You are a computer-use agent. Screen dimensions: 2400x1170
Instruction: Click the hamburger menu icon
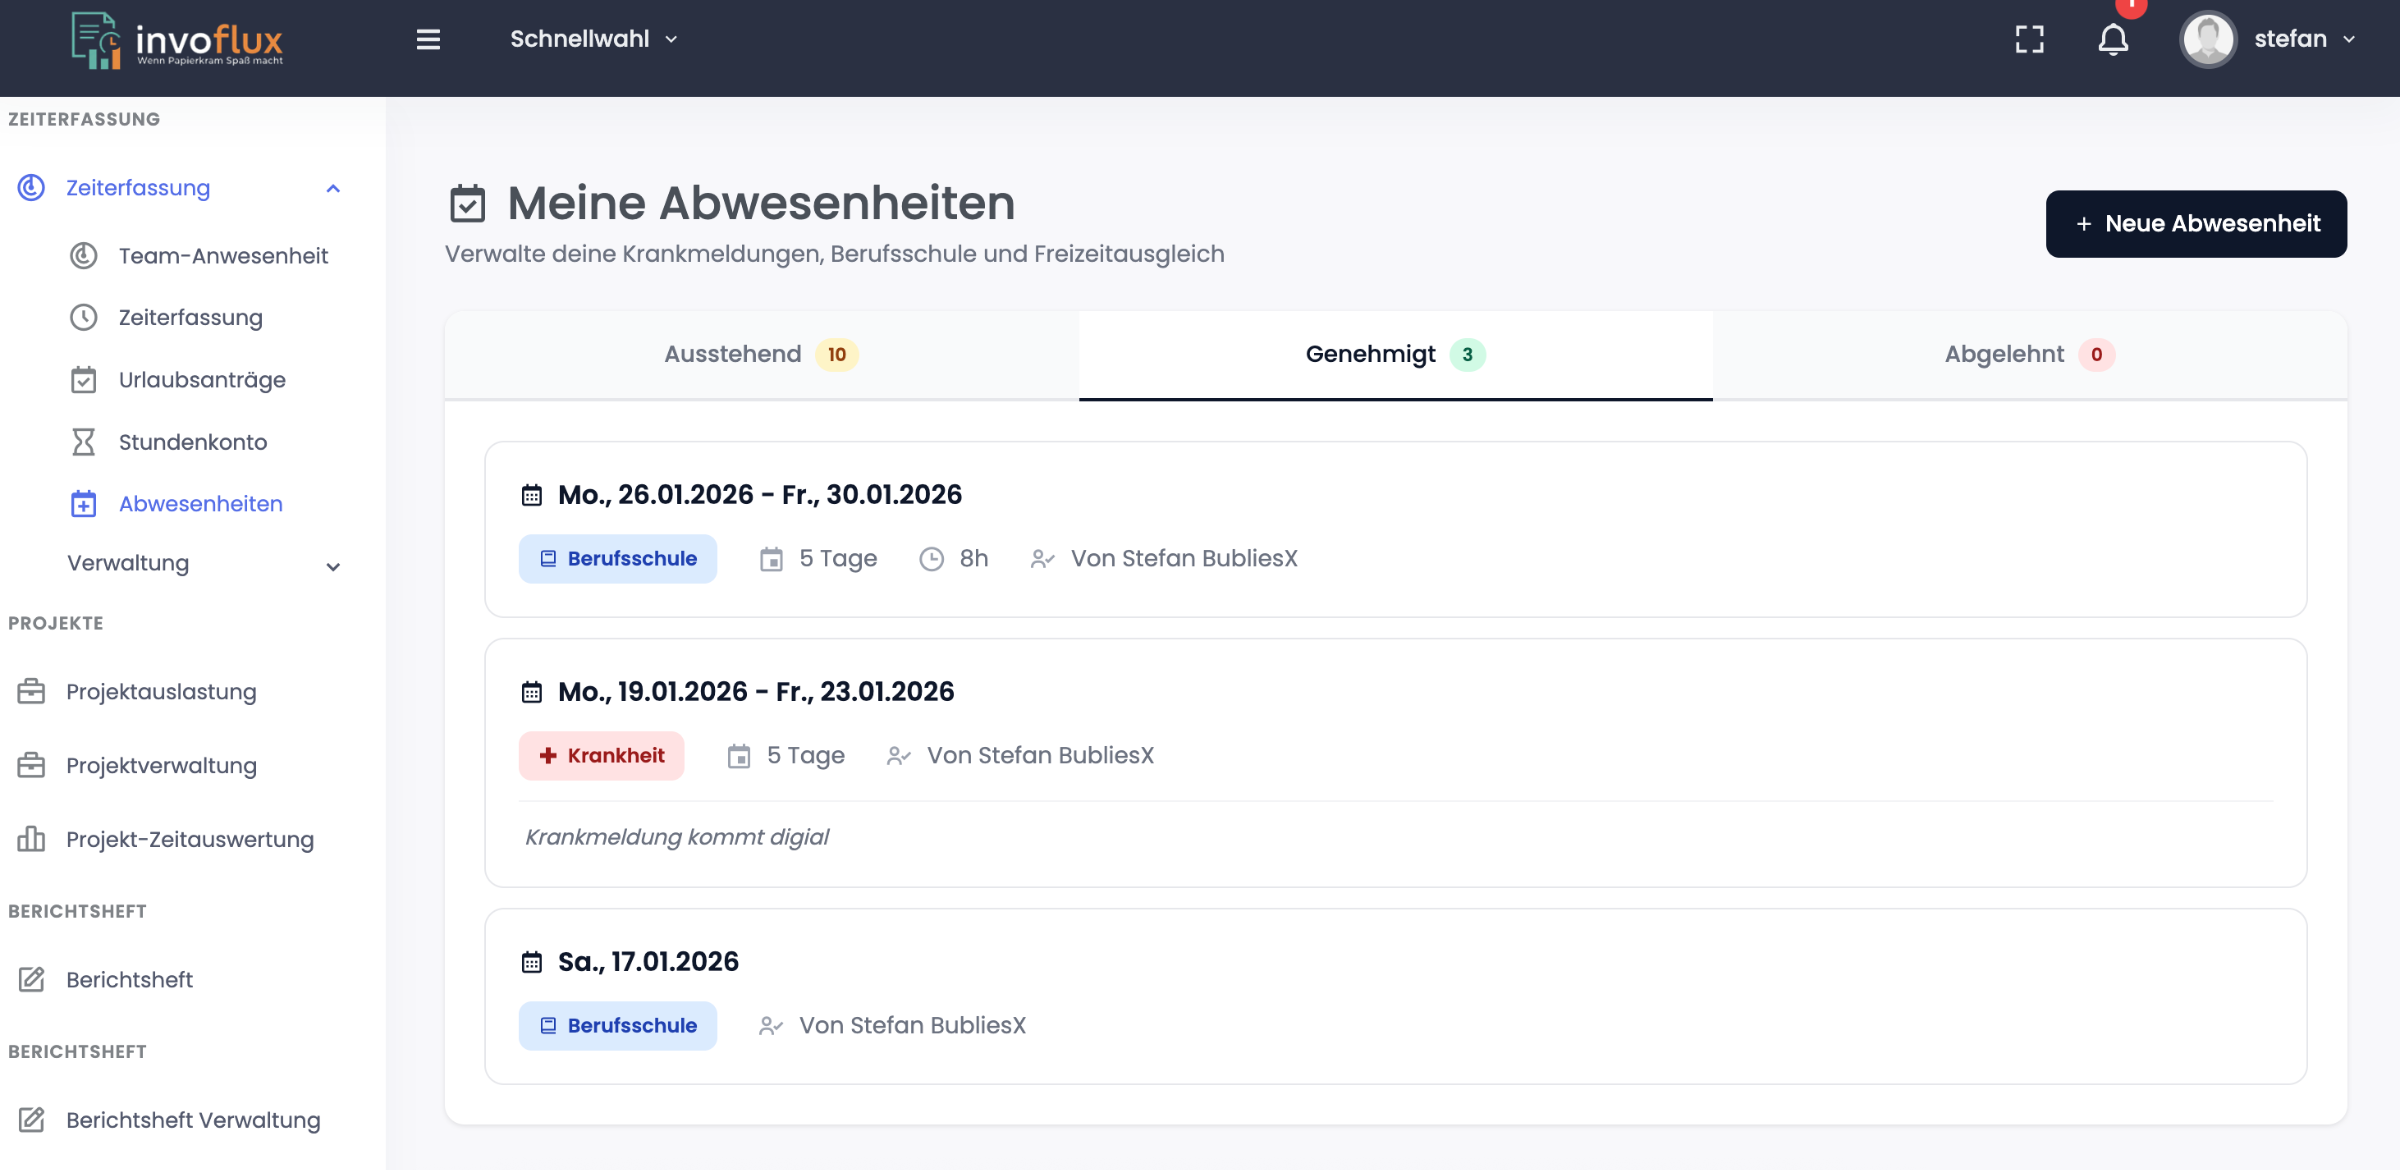[x=428, y=39]
